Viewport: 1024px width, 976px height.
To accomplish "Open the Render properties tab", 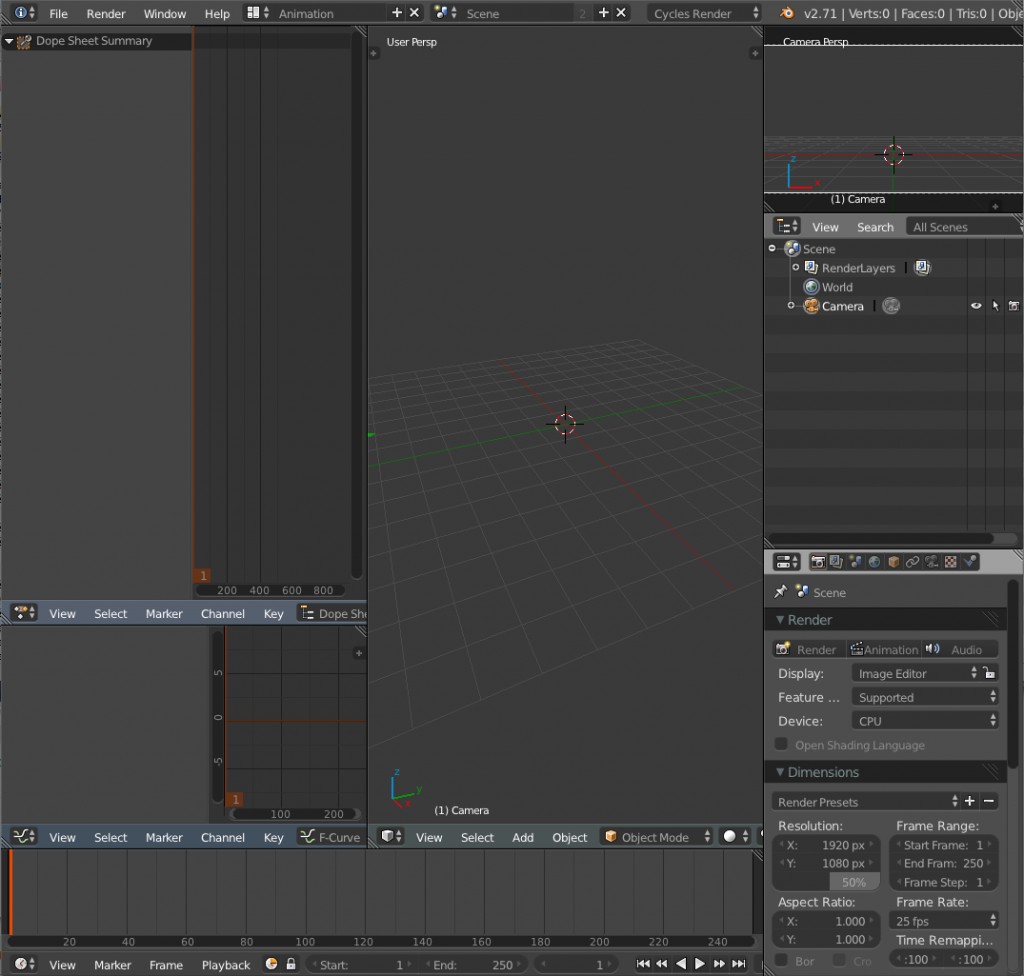I will click(820, 562).
